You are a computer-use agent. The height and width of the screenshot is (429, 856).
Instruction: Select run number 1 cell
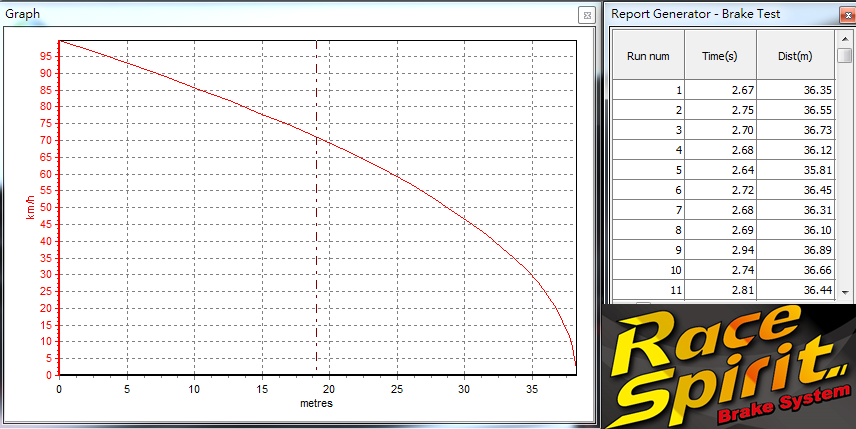coord(648,90)
